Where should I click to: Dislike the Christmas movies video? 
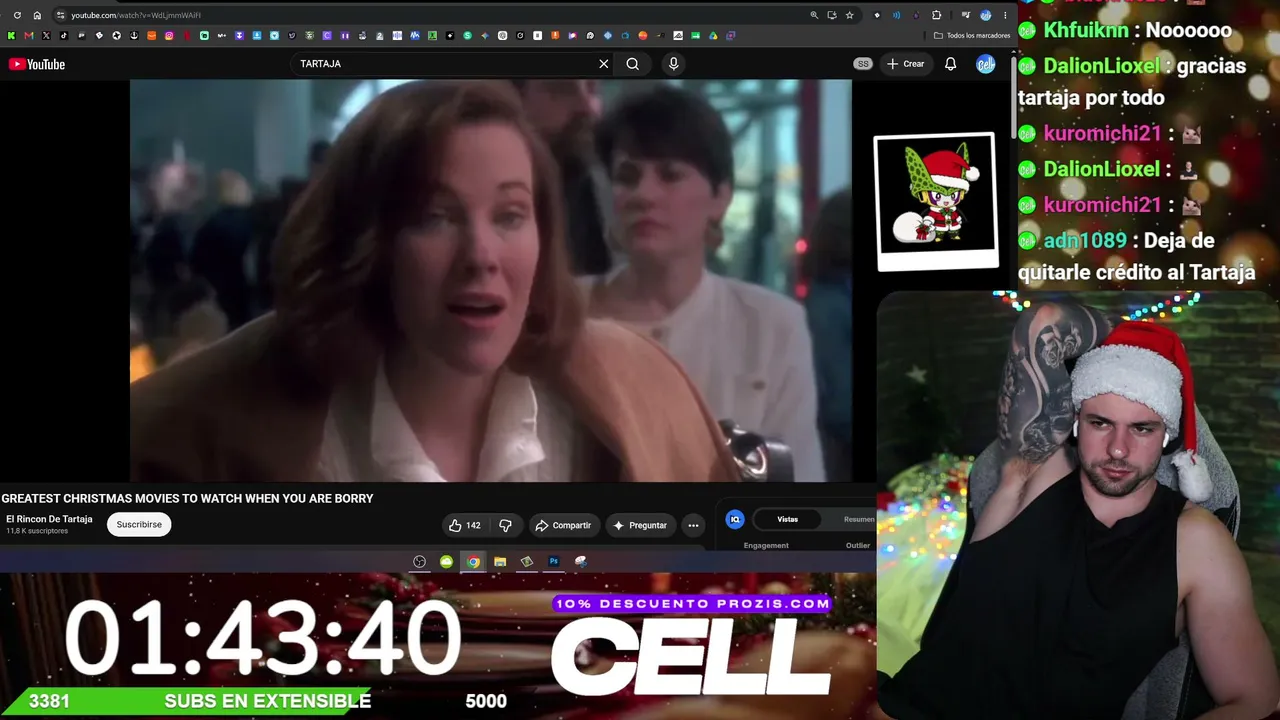click(506, 525)
